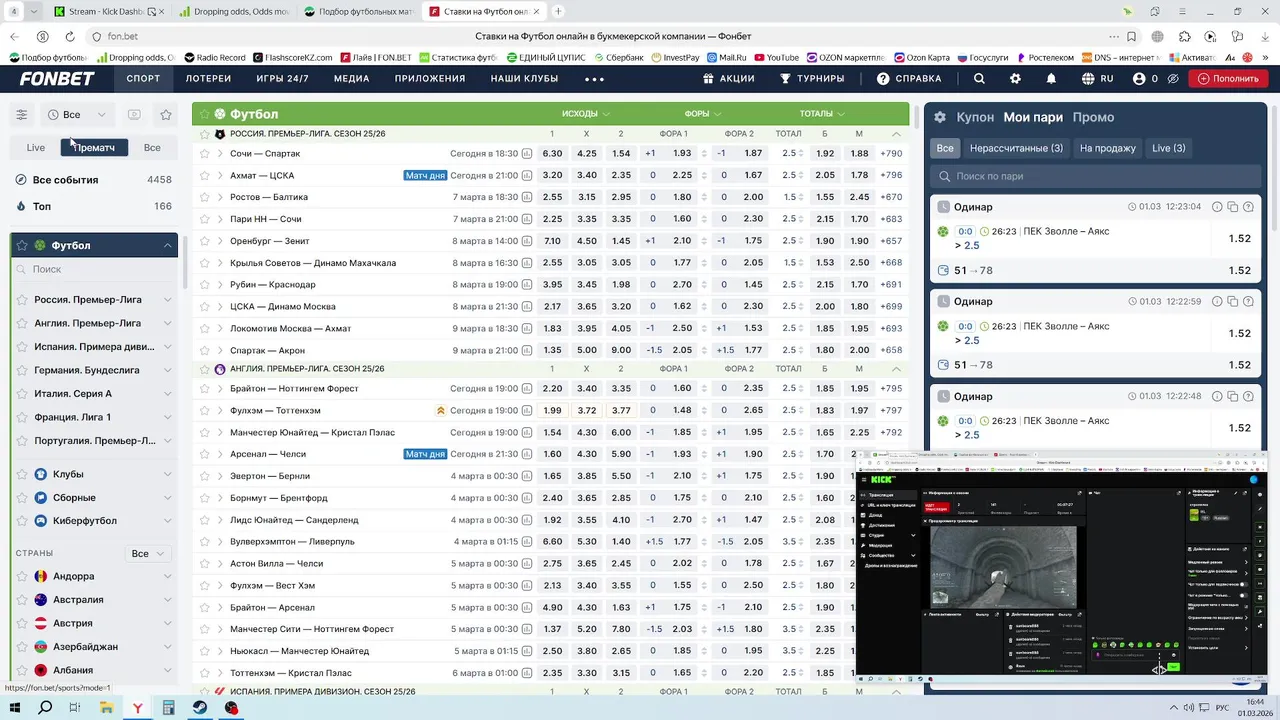
Task: Favorite the Сочи — Спартак match
Action: coord(204,154)
